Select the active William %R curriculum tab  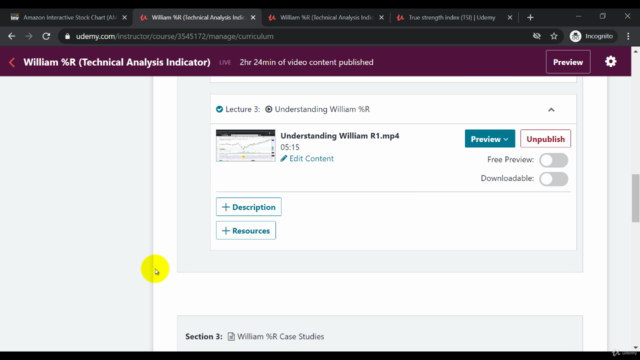(198, 18)
